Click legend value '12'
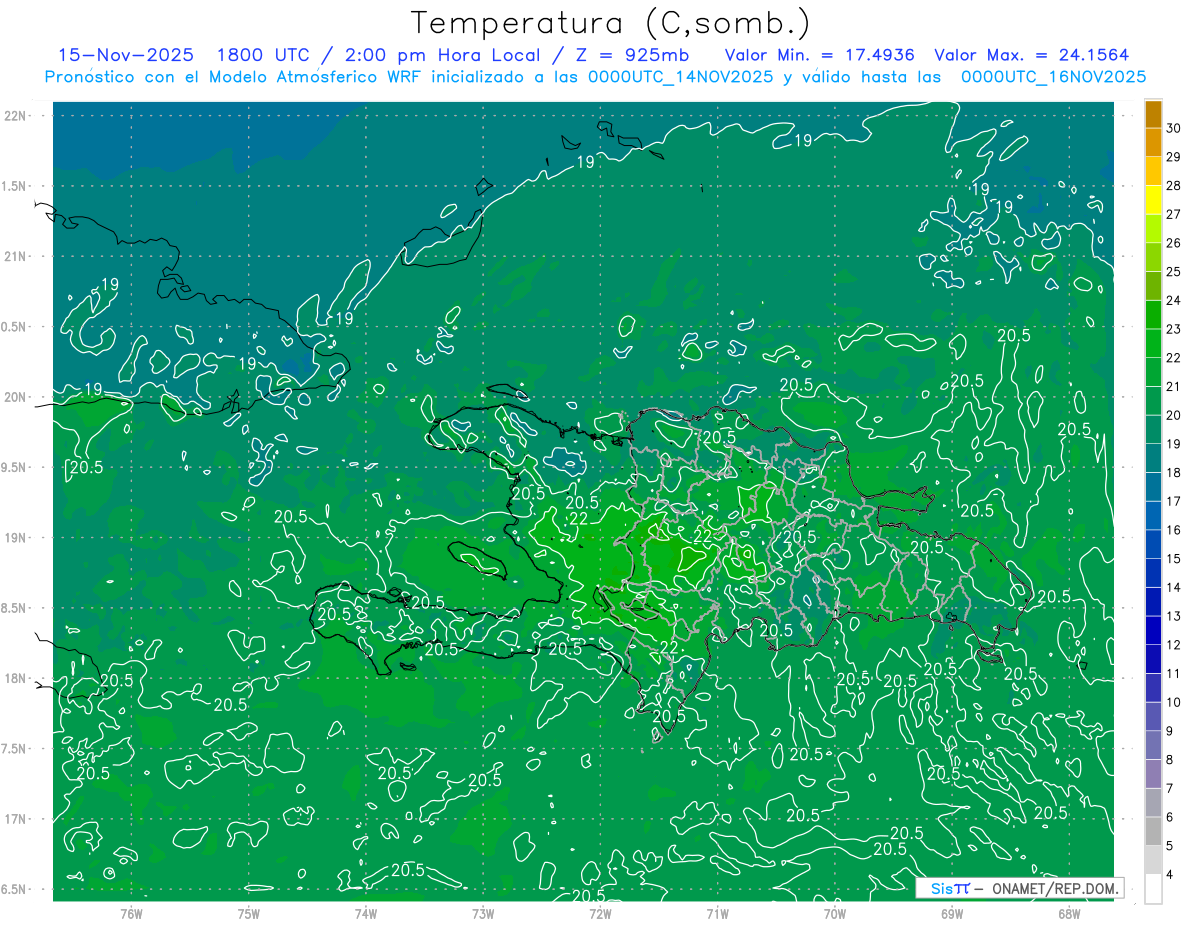1200x927 pixels. [x=1175, y=645]
